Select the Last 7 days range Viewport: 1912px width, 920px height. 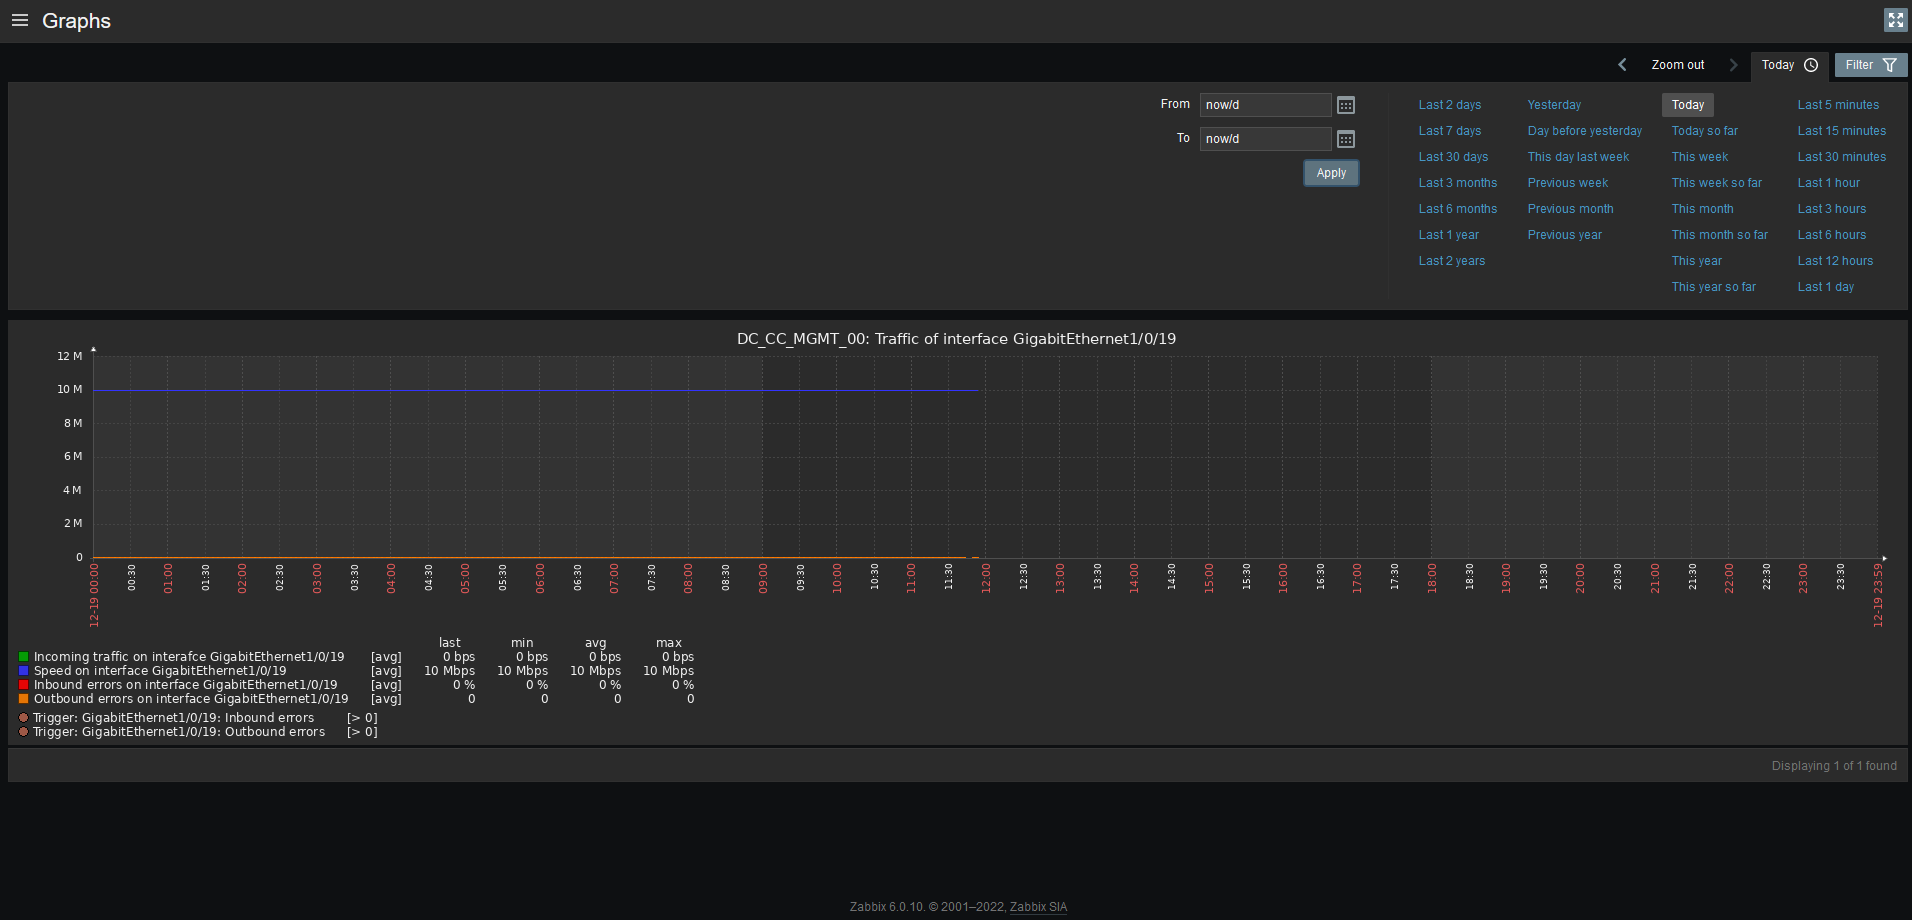(x=1449, y=131)
